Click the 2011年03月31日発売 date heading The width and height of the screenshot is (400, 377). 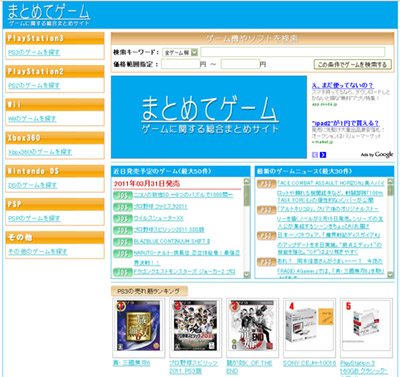point(147,184)
